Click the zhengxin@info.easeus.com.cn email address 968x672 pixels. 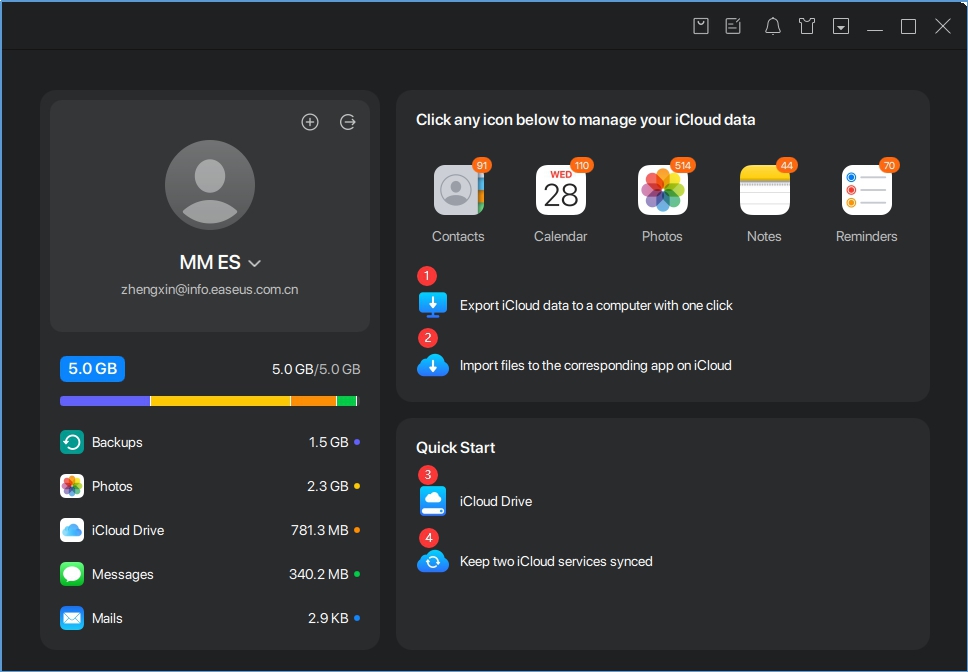(x=210, y=289)
